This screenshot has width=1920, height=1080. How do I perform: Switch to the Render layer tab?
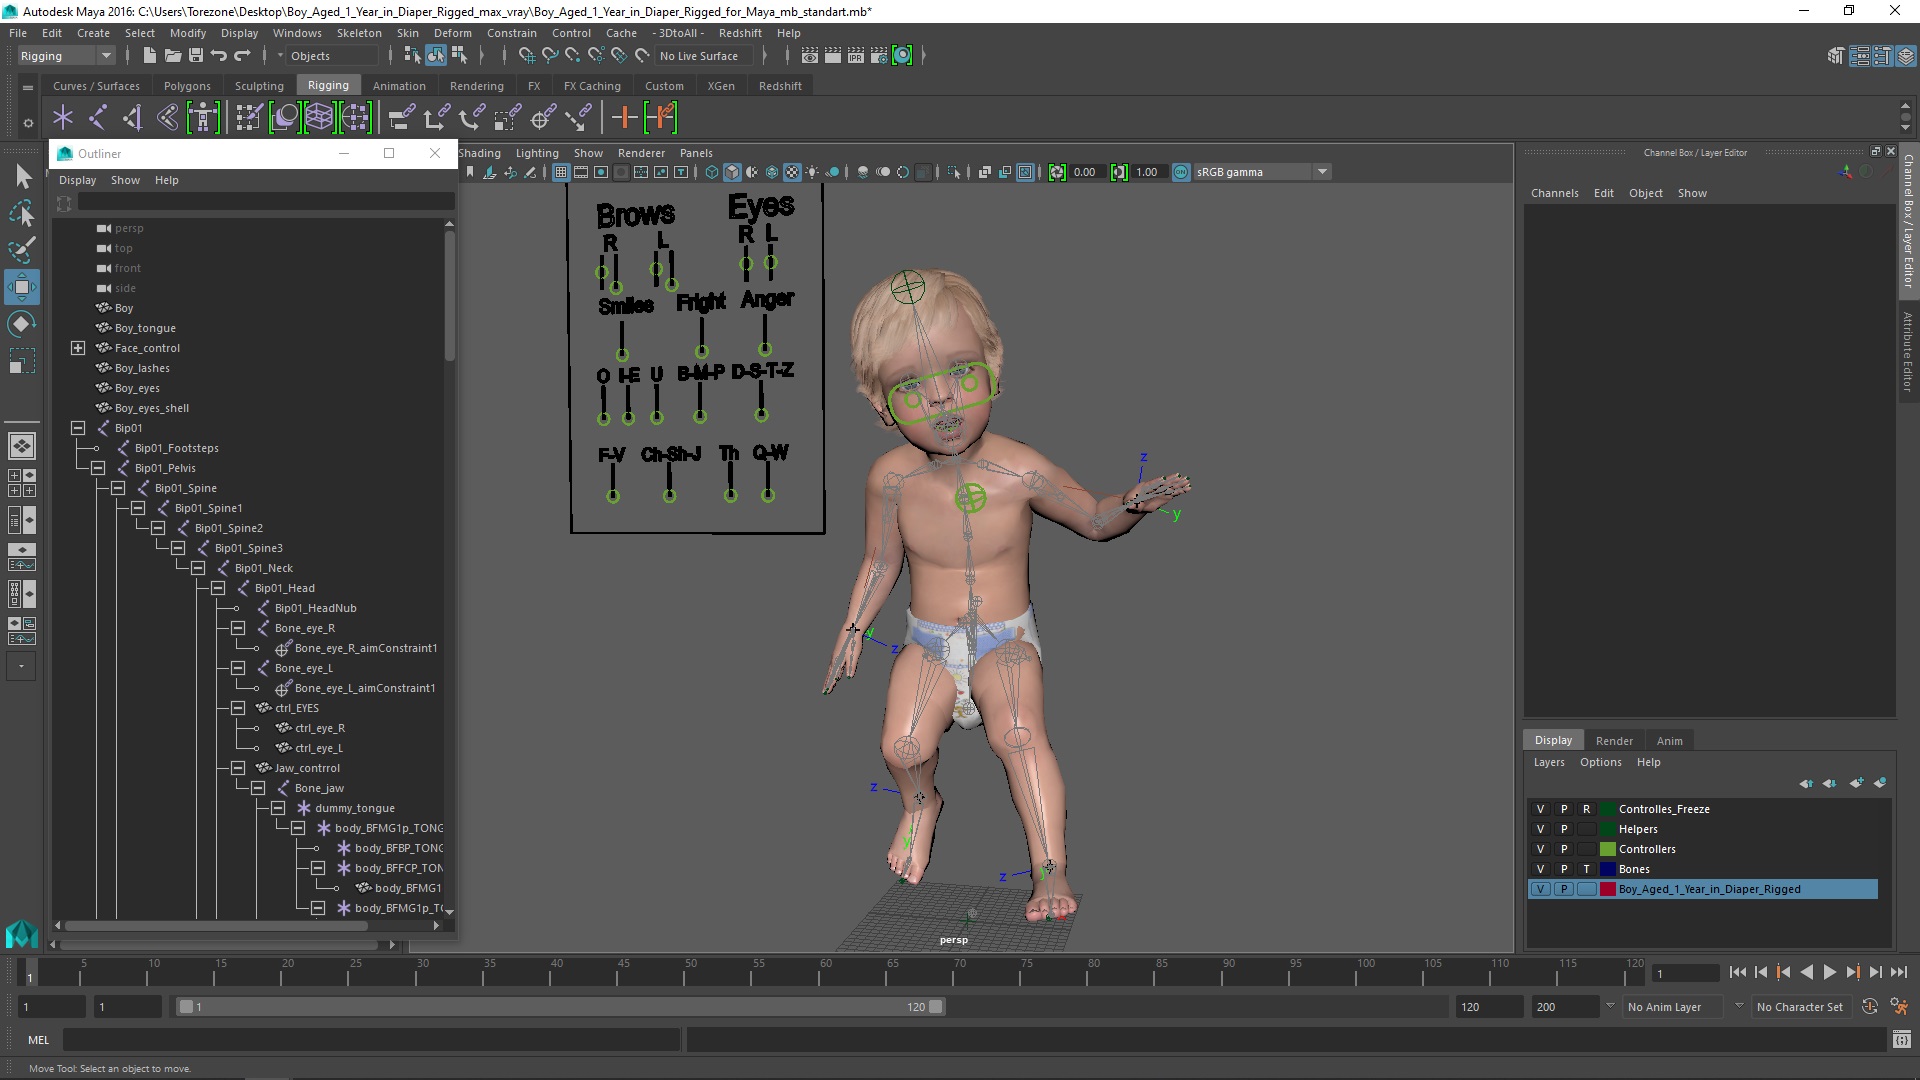[1614, 741]
